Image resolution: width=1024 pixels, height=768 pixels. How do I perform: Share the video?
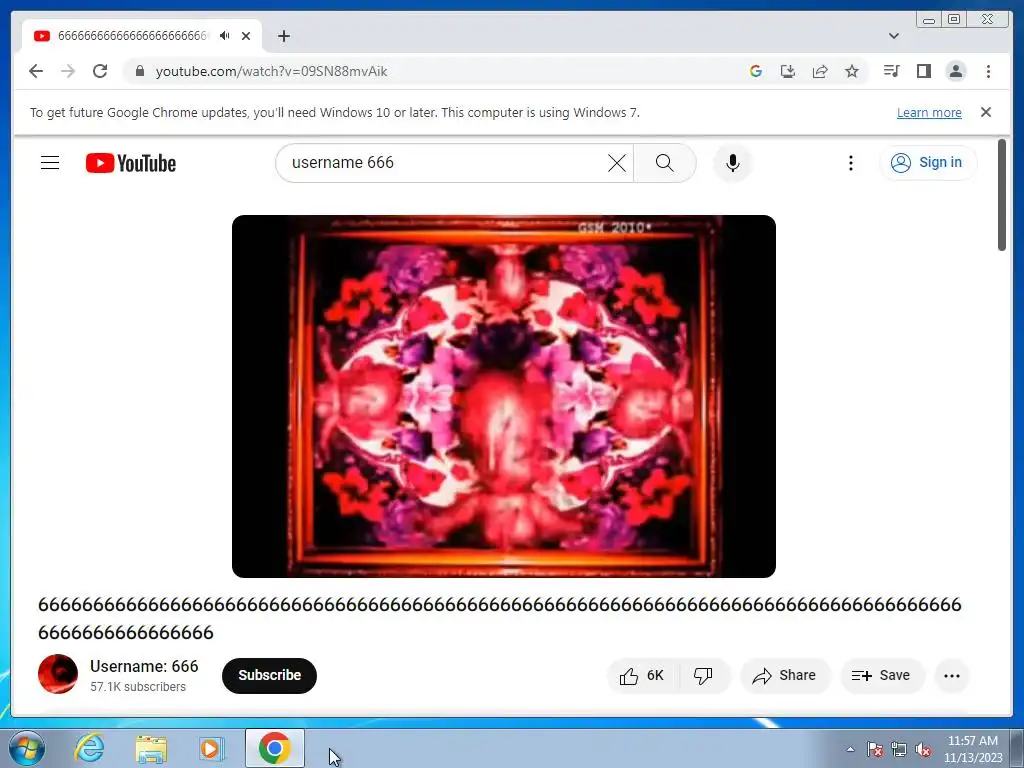coord(785,676)
